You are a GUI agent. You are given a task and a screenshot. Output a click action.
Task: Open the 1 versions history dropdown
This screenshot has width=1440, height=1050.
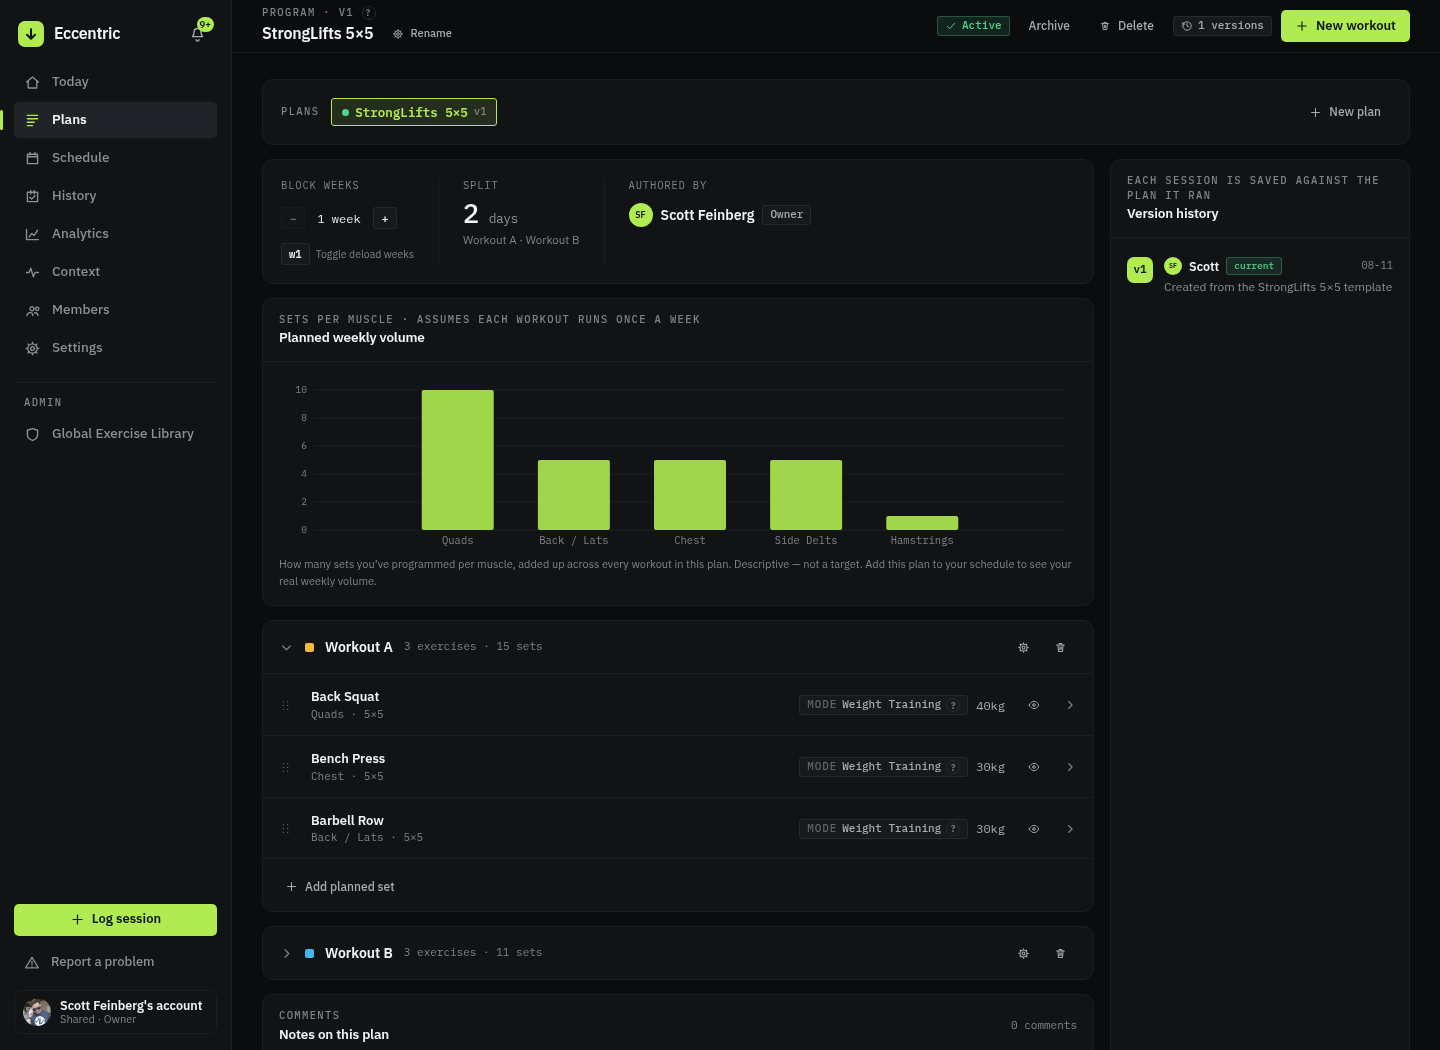1222,26
